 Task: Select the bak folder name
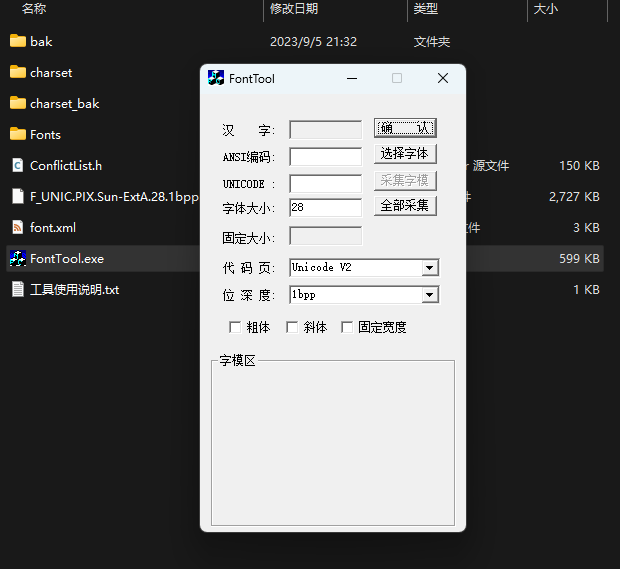point(41,42)
